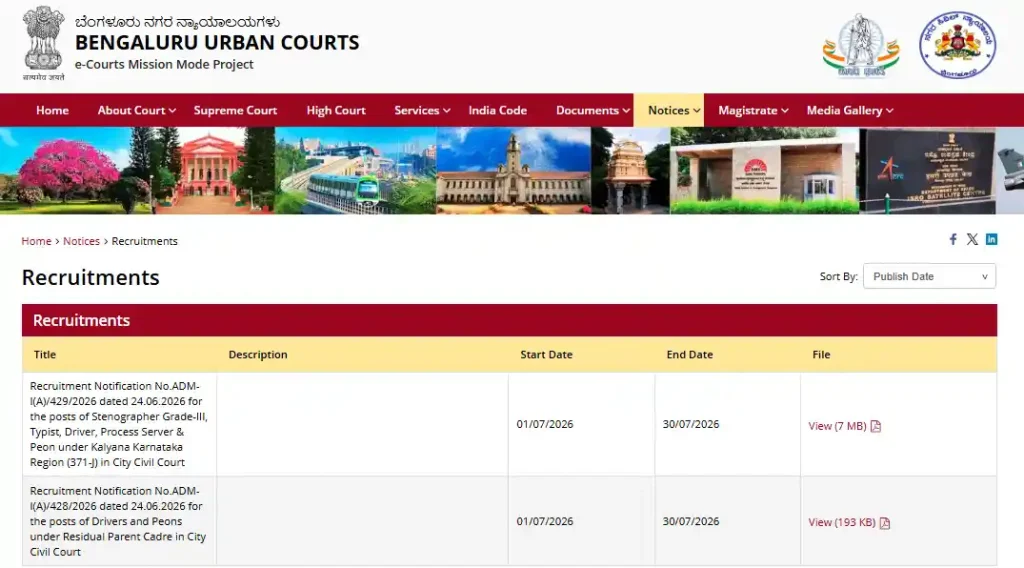The image size is (1024, 568).
Task: Click Recruitments breadcrumb text
Action: click(144, 241)
